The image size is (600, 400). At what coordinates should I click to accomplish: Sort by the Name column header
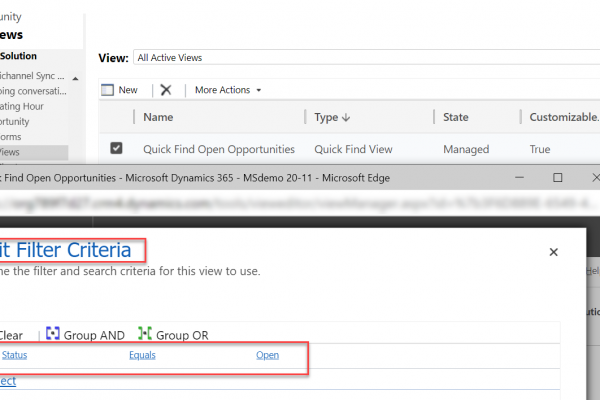coord(158,117)
